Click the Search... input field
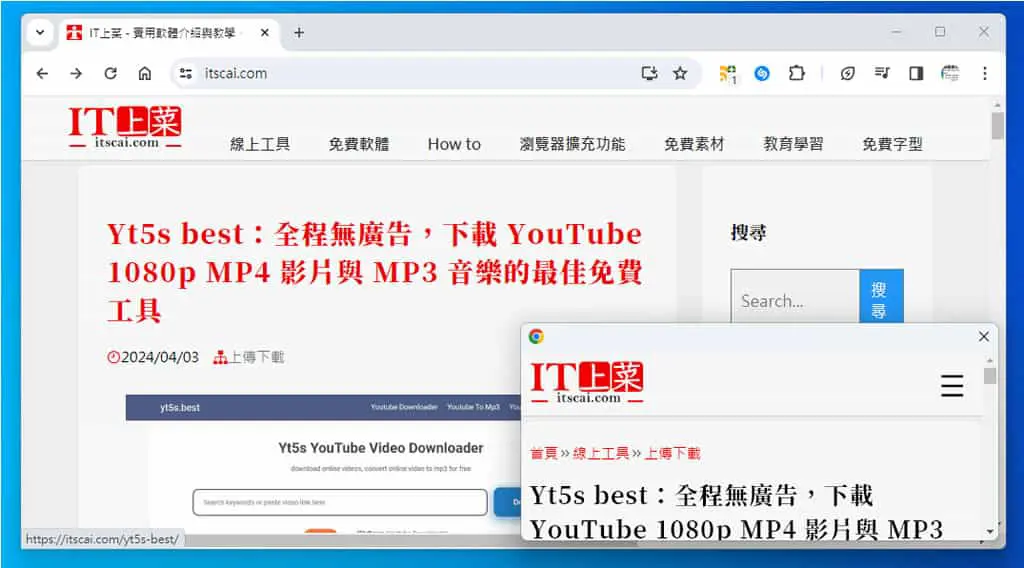 click(x=795, y=297)
